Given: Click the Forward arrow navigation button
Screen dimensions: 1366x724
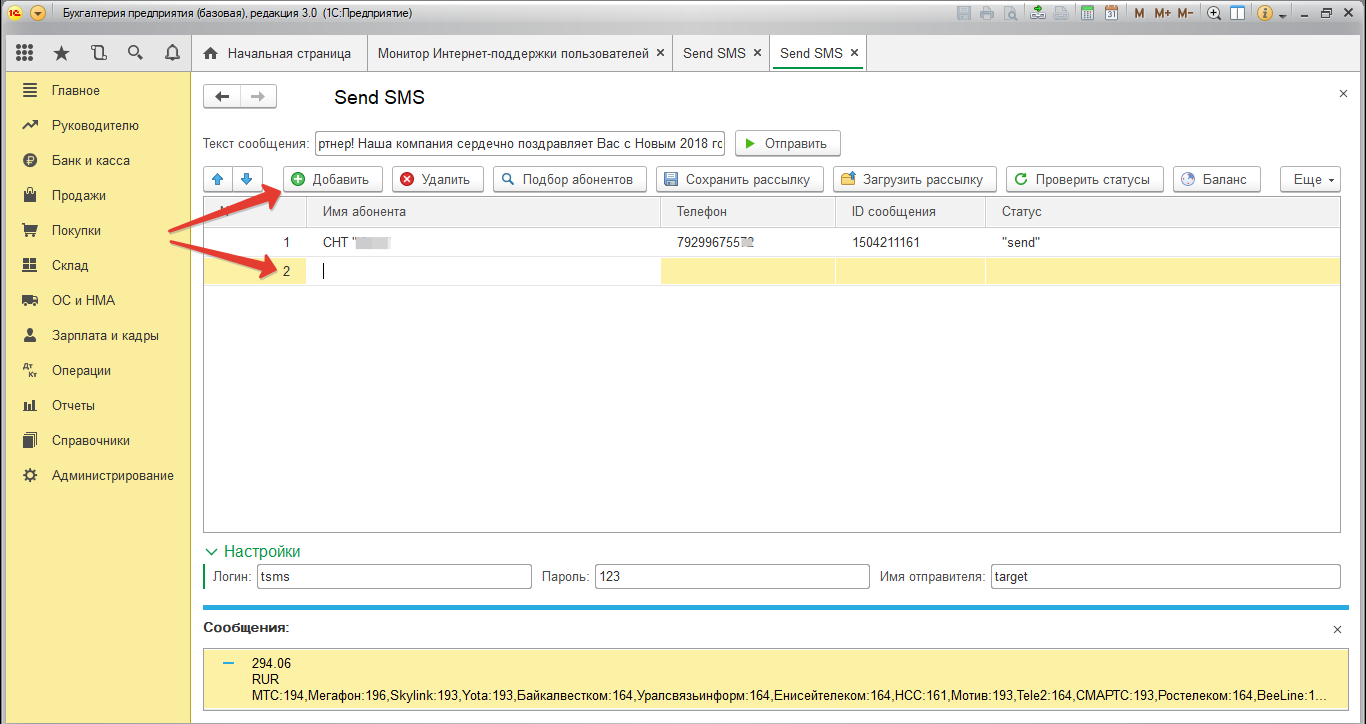Looking at the screenshot, I should point(258,96).
